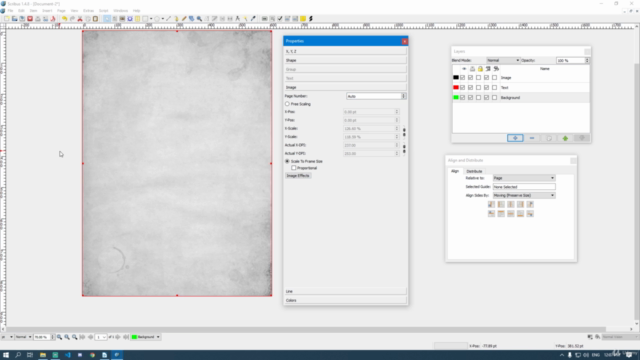Open the Insert menu

pyautogui.click(x=47, y=11)
